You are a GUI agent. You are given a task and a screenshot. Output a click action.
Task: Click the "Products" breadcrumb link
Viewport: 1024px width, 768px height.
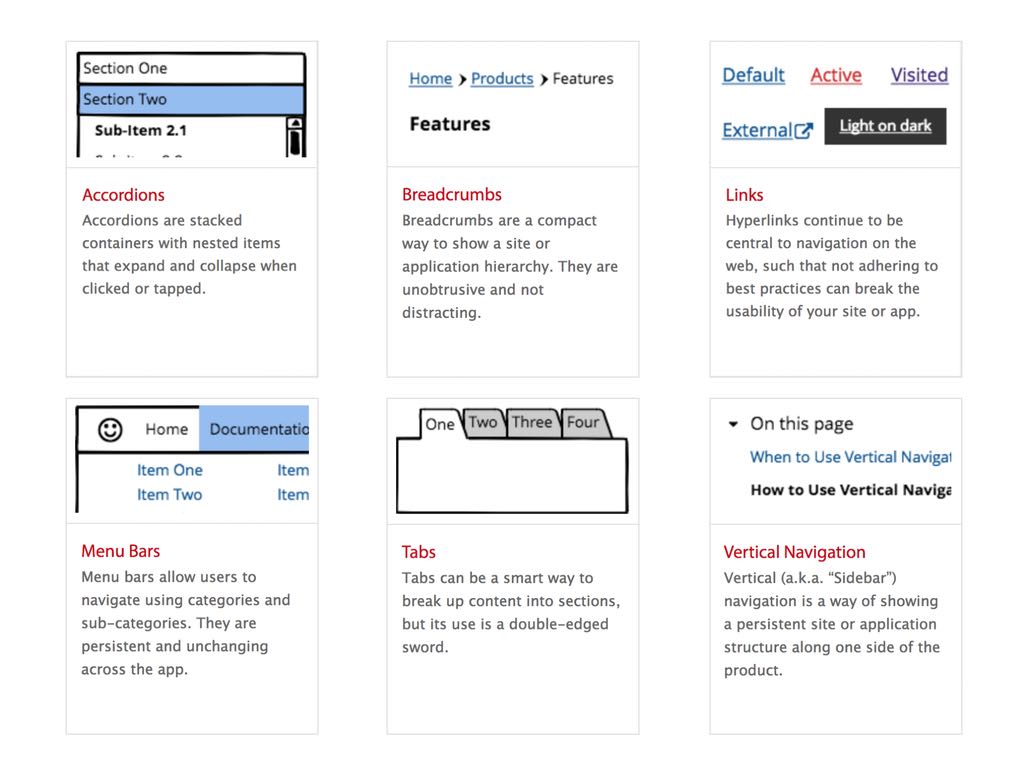502,79
